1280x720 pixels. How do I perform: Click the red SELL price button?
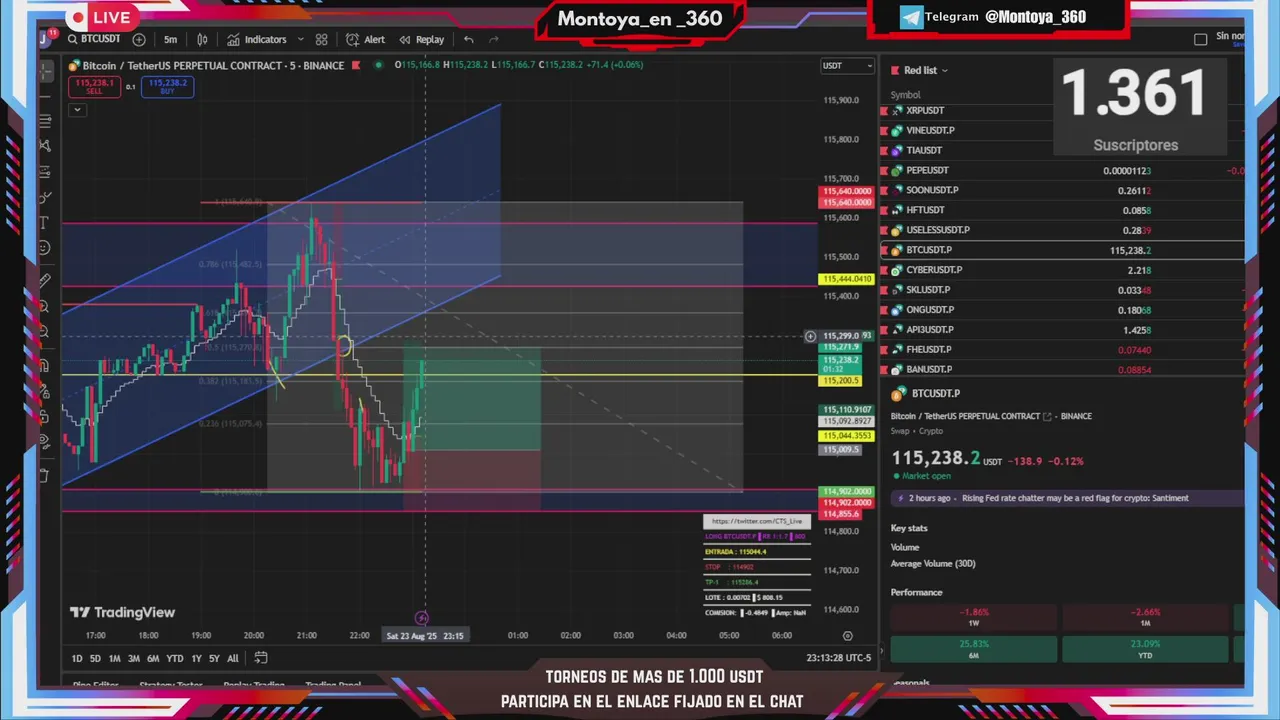click(94, 87)
